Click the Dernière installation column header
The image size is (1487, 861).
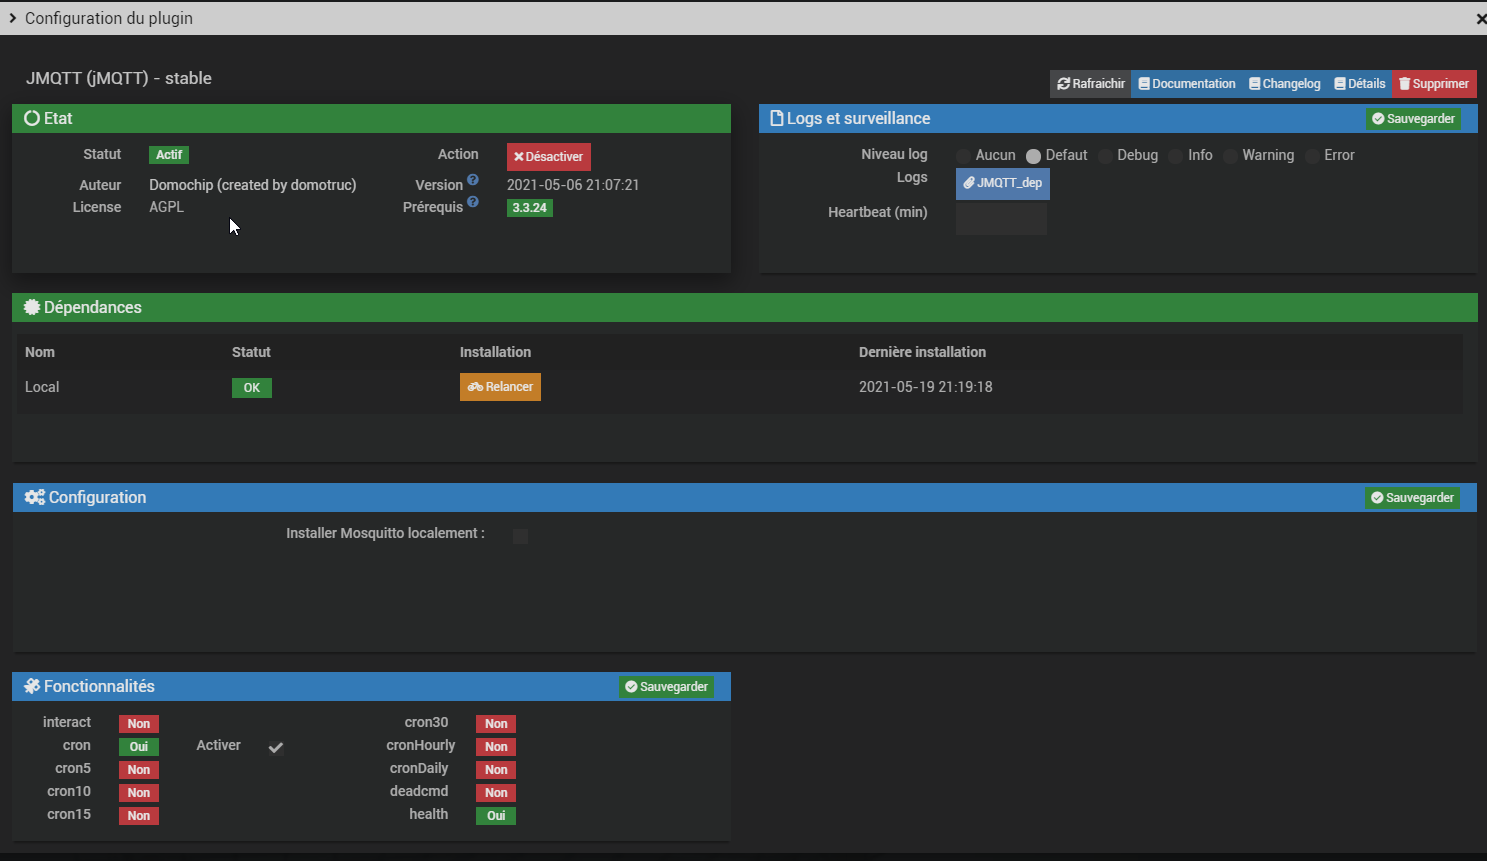[922, 352]
